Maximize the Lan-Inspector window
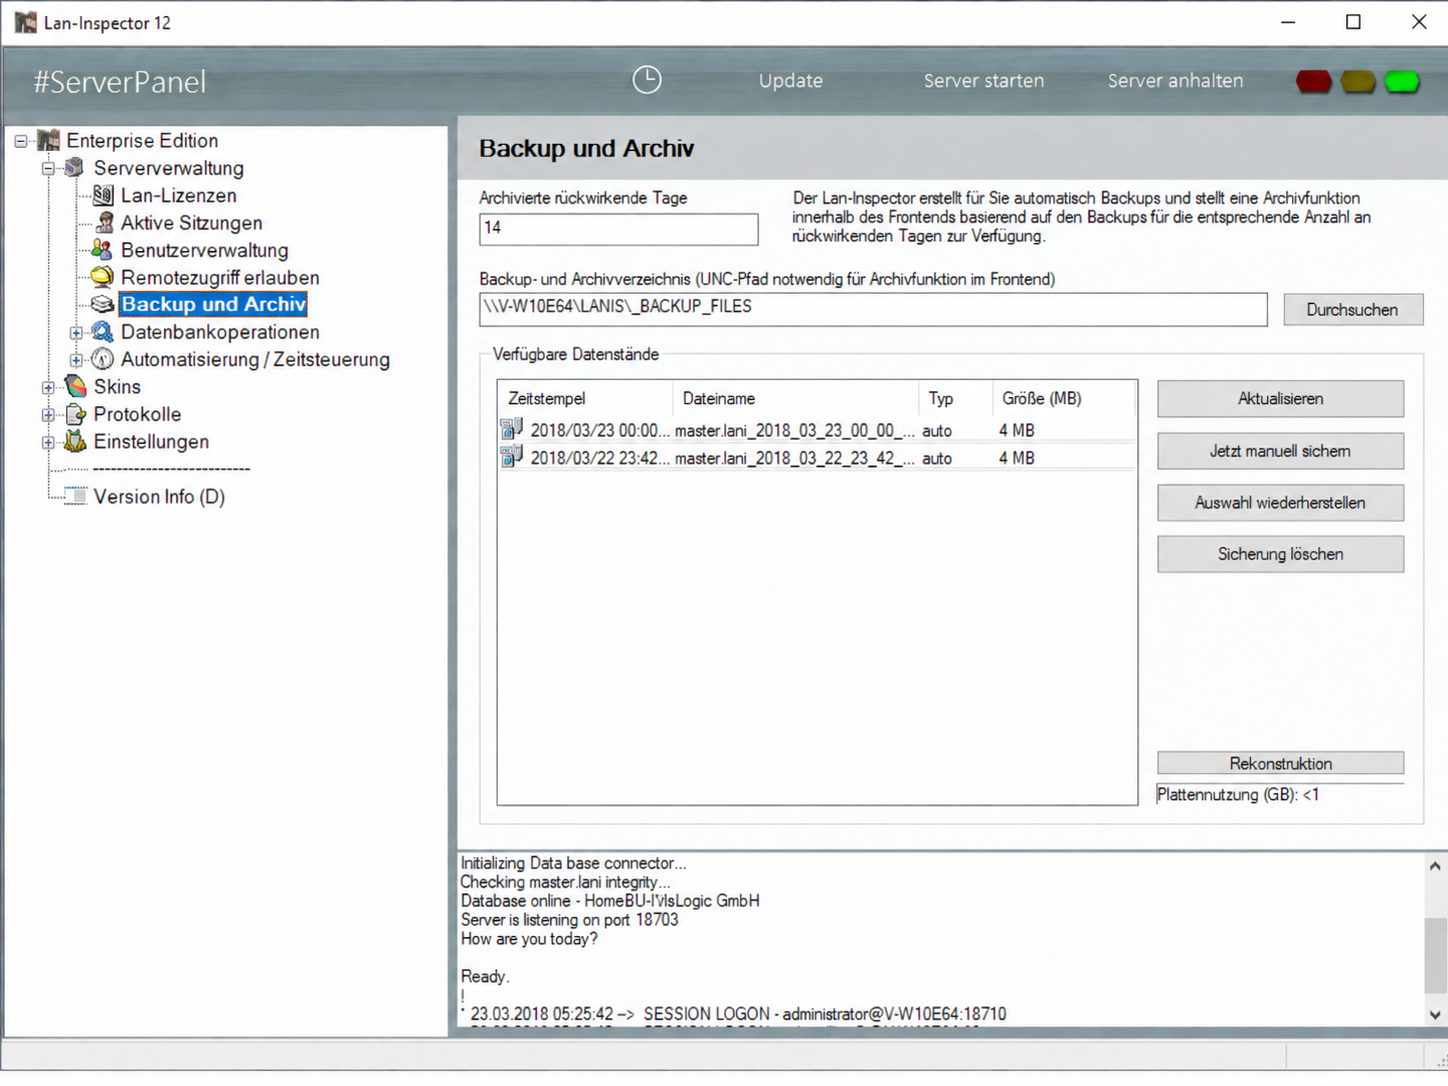 pyautogui.click(x=1353, y=22)
